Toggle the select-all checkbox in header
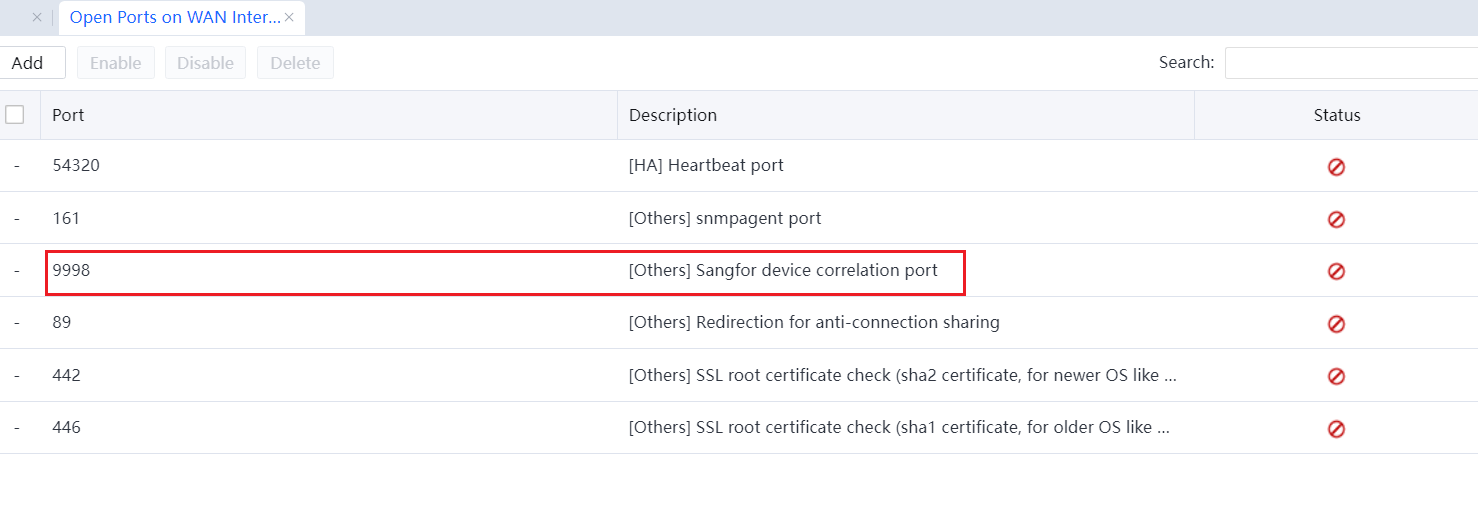Viewport: 1478px width, 510px height. pos(15,115)
